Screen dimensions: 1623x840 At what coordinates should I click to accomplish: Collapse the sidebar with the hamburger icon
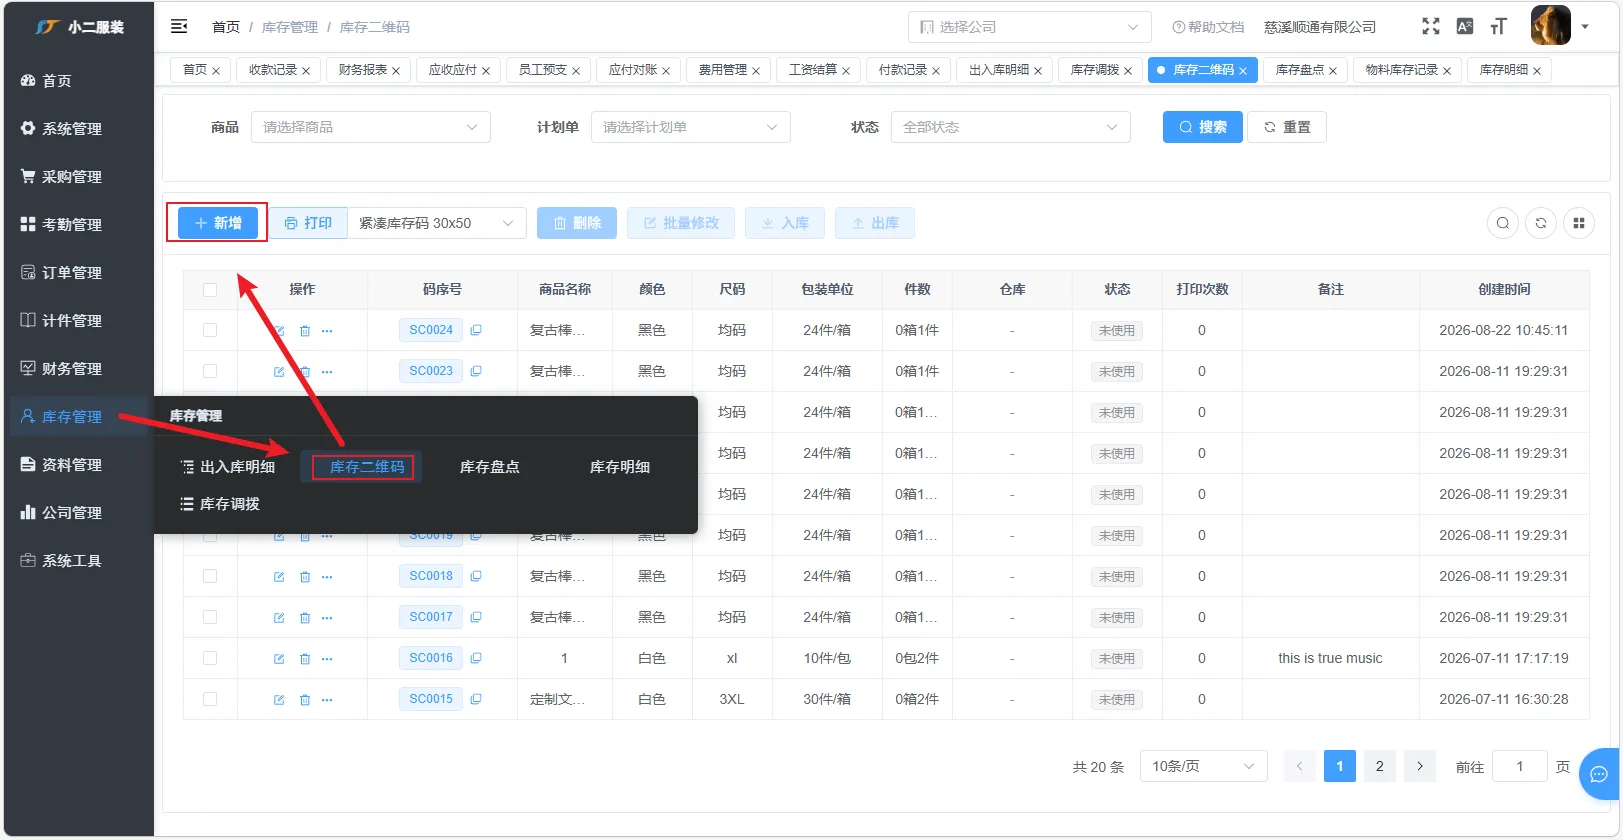pyautogui.click(x=179, y=27)
